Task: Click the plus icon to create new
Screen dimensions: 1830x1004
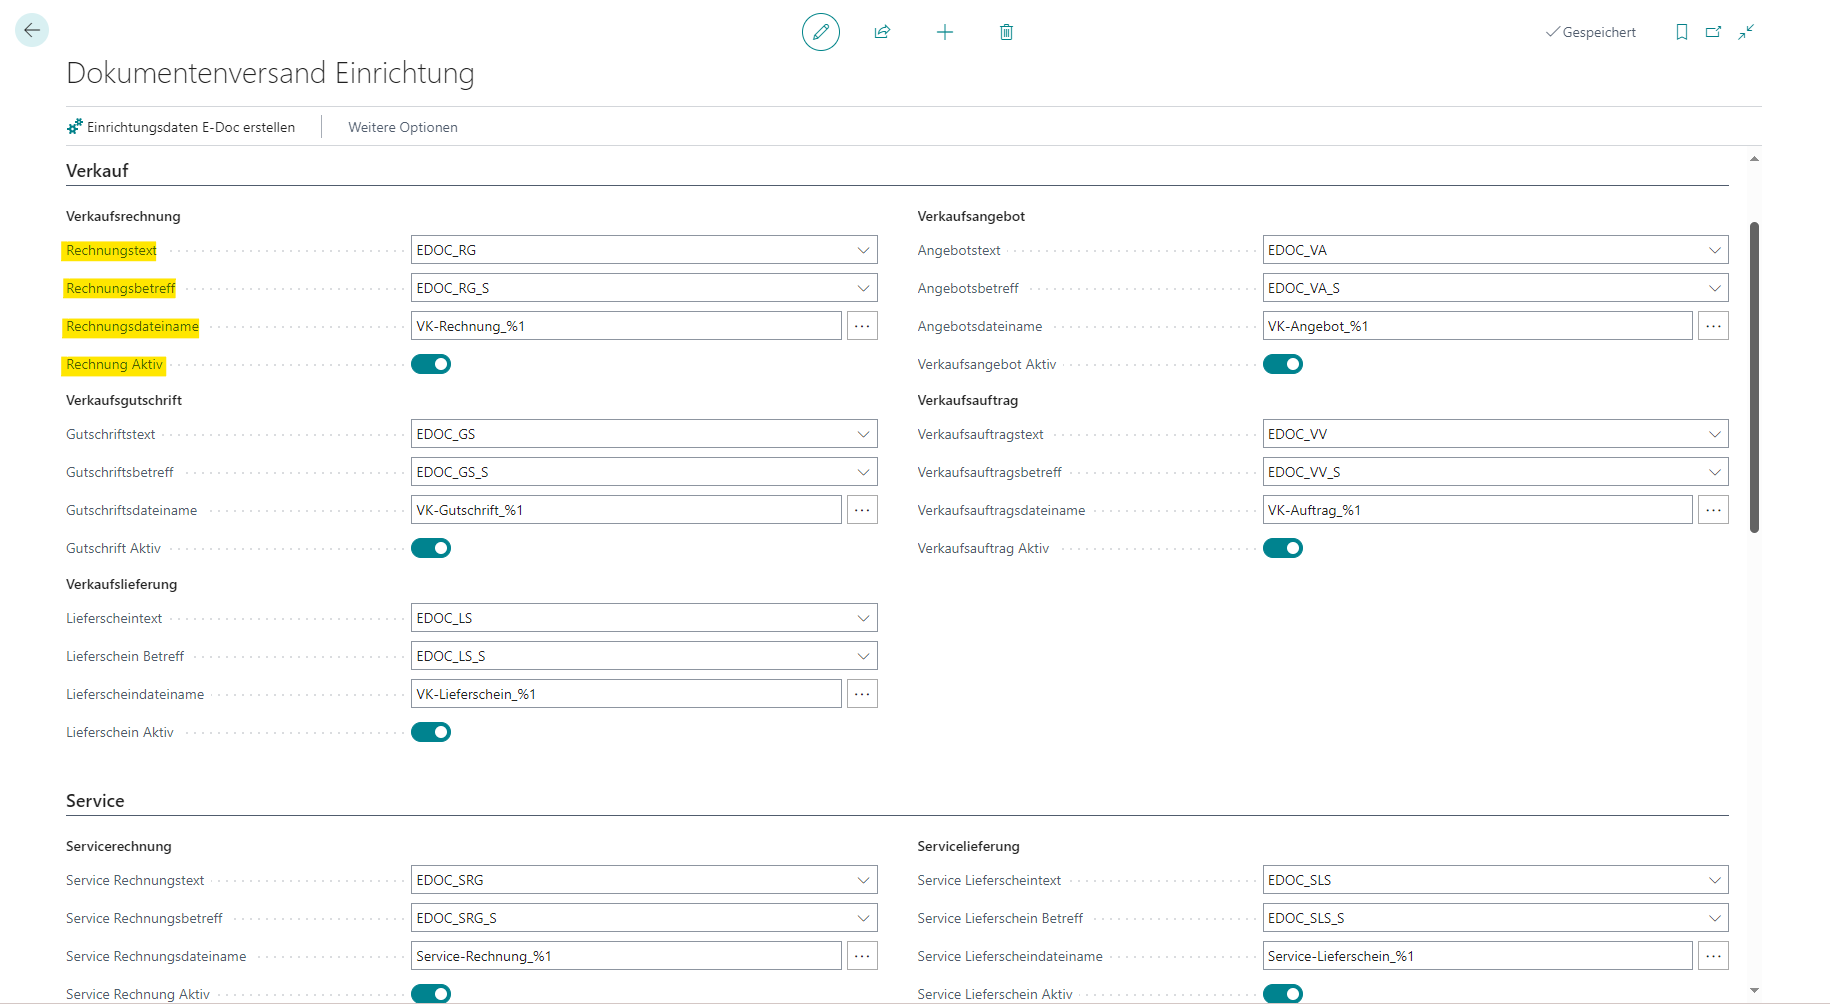Action: pos(944,32)
